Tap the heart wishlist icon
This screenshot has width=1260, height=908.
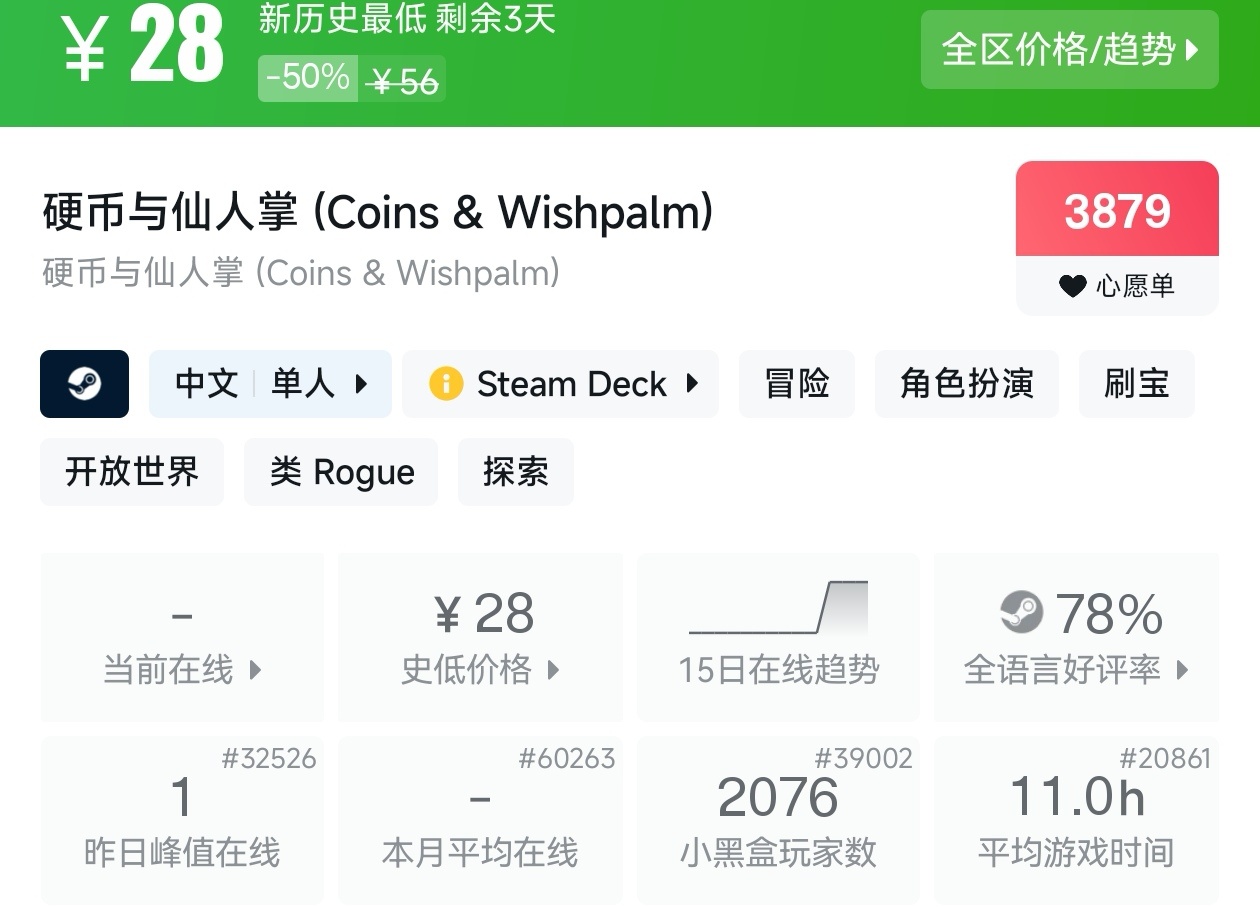(x=1072, y=287)
